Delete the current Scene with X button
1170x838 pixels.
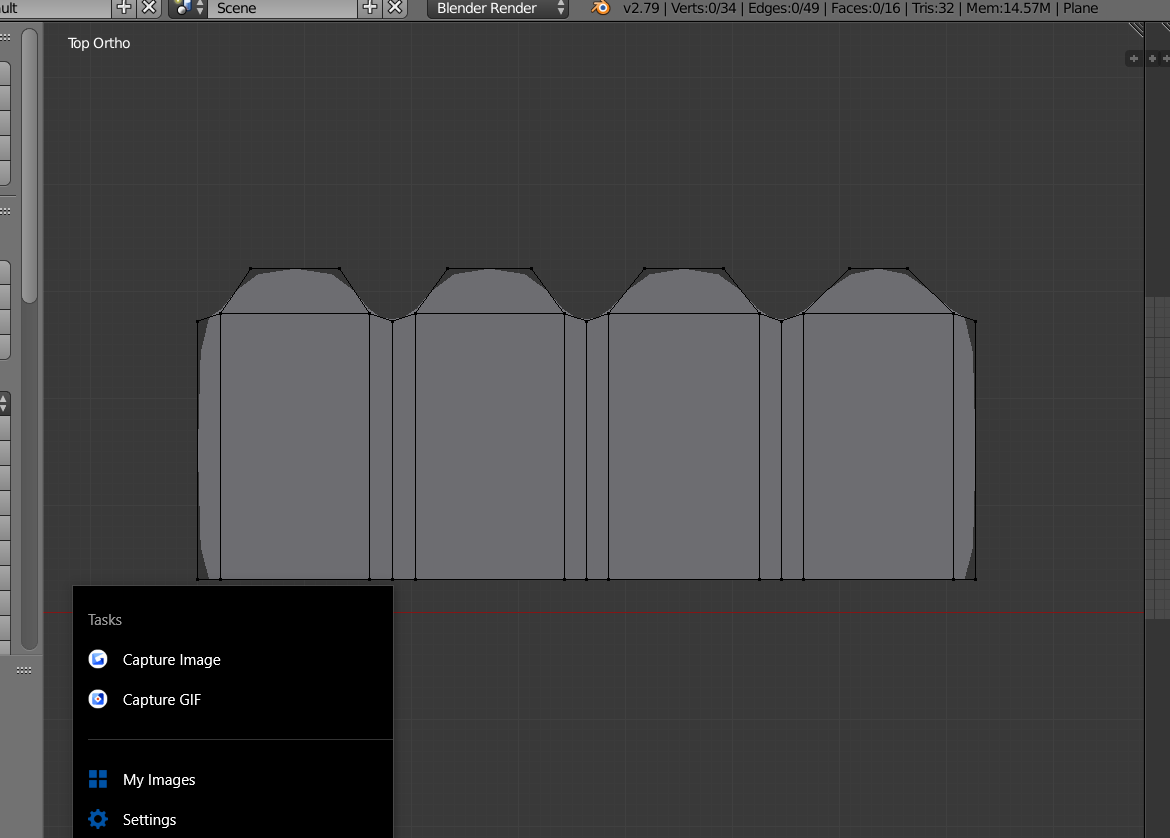[396, 8]
